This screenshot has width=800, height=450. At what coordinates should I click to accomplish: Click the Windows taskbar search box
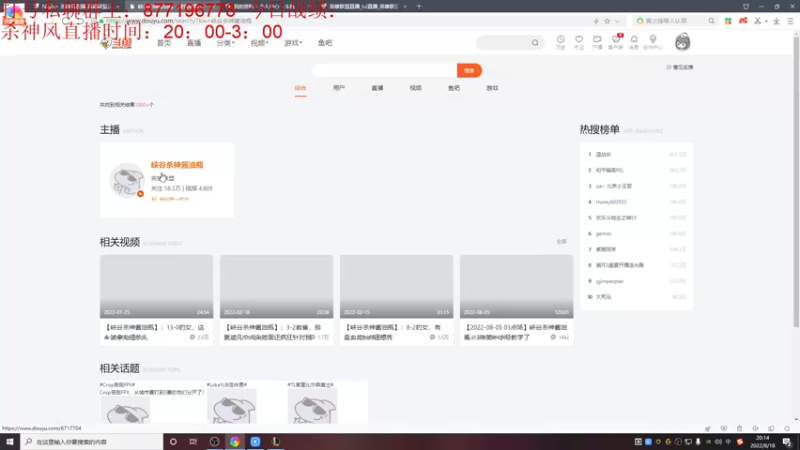point(92,442)
